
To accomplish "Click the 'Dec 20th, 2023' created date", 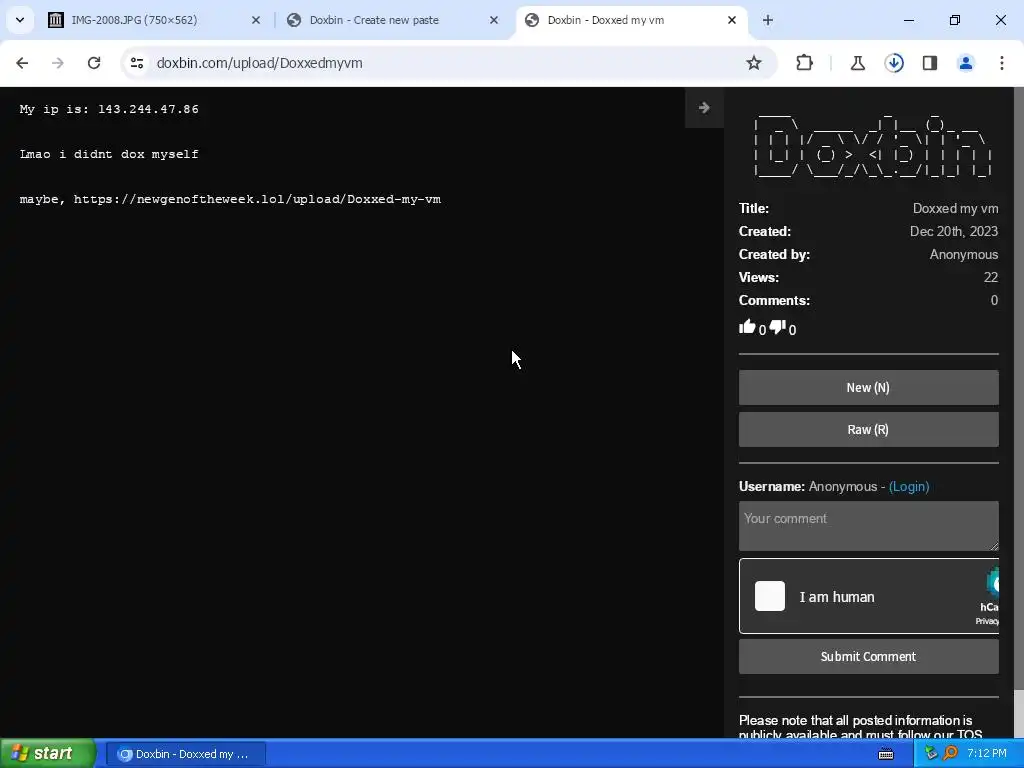I will pos(953,231).
